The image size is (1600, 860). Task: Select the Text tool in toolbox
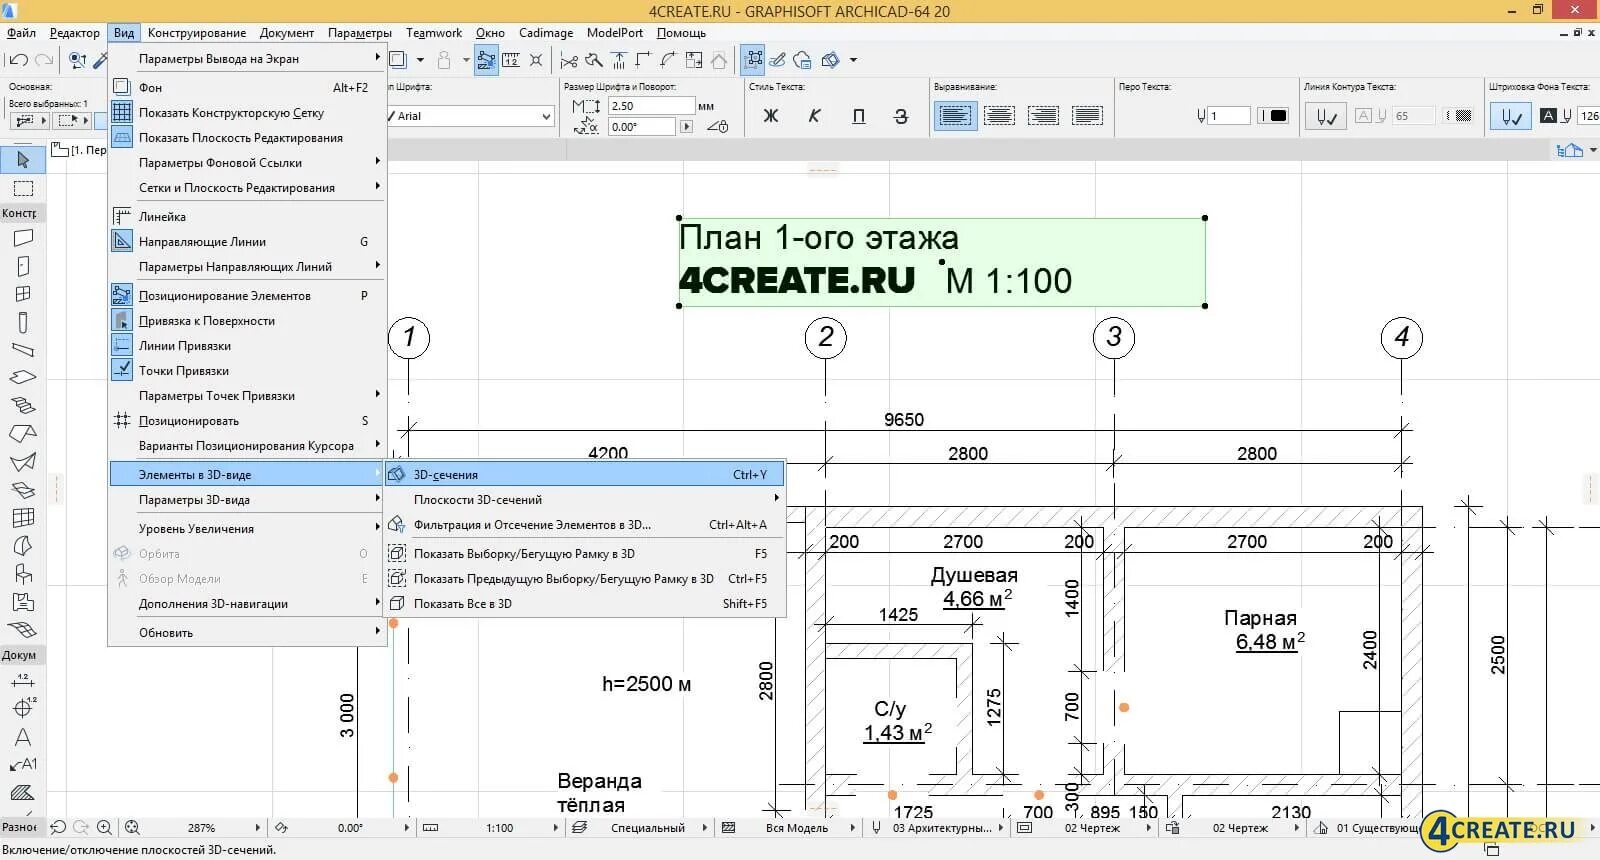(x=22, y=737)
